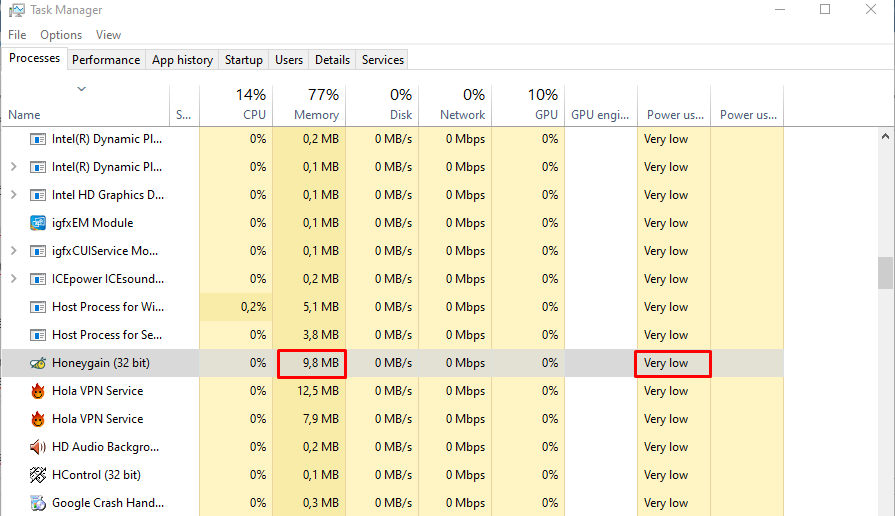
Task: Select the Processes tab
Action: tap(34, 58)
